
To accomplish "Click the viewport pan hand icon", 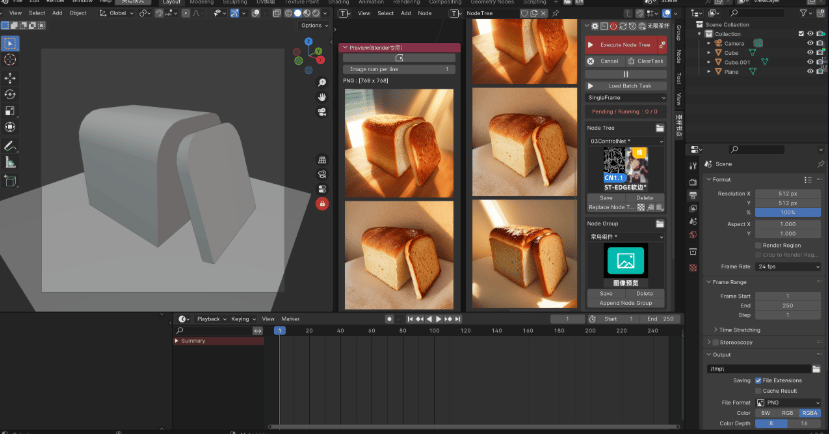I will (322, 97).
